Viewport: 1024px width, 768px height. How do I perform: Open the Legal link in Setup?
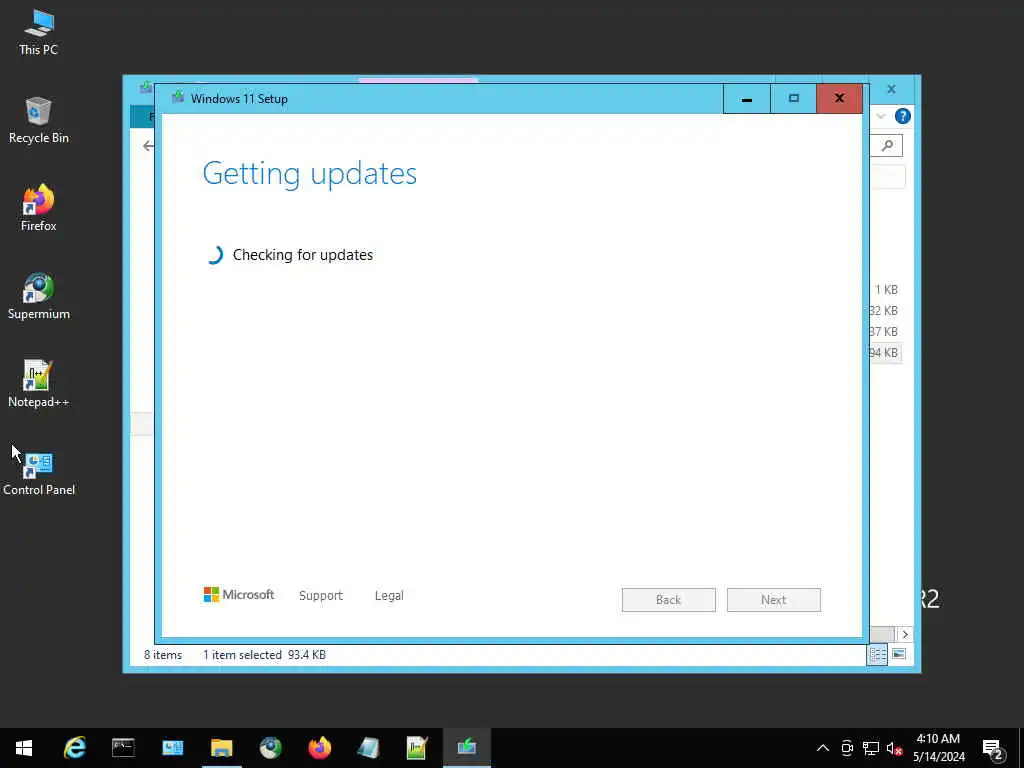389,596
